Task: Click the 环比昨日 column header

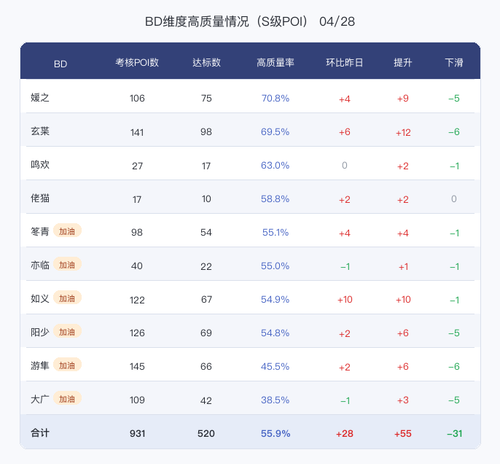Action: 344,62
